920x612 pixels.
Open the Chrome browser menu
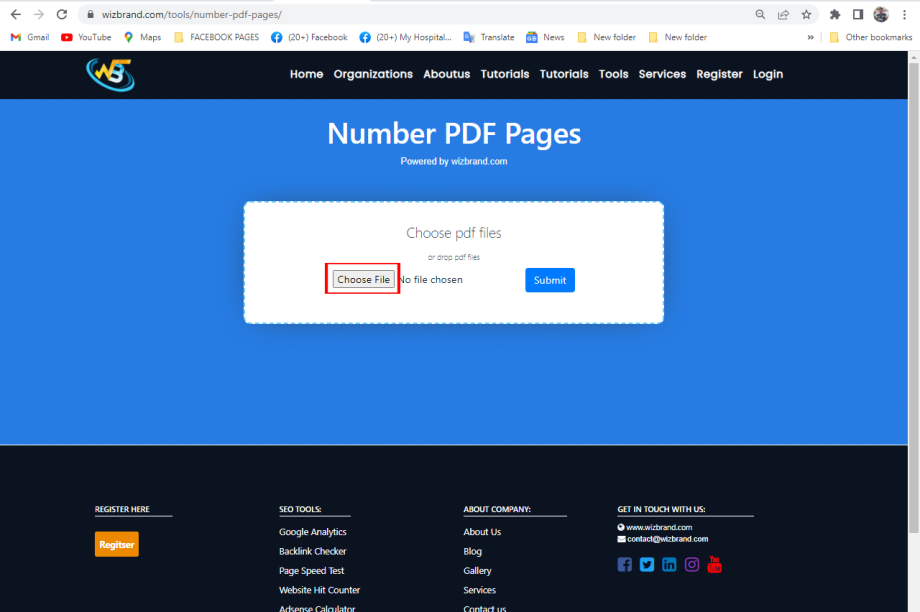[x=903, y=14]
